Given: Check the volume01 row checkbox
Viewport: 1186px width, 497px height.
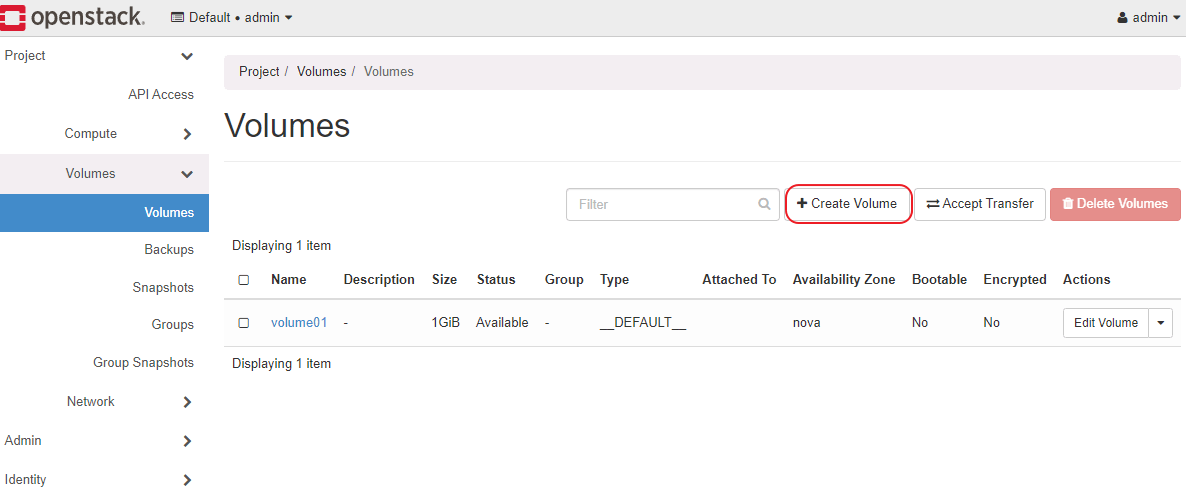Looking at the screenshot, I should point(244,323).
